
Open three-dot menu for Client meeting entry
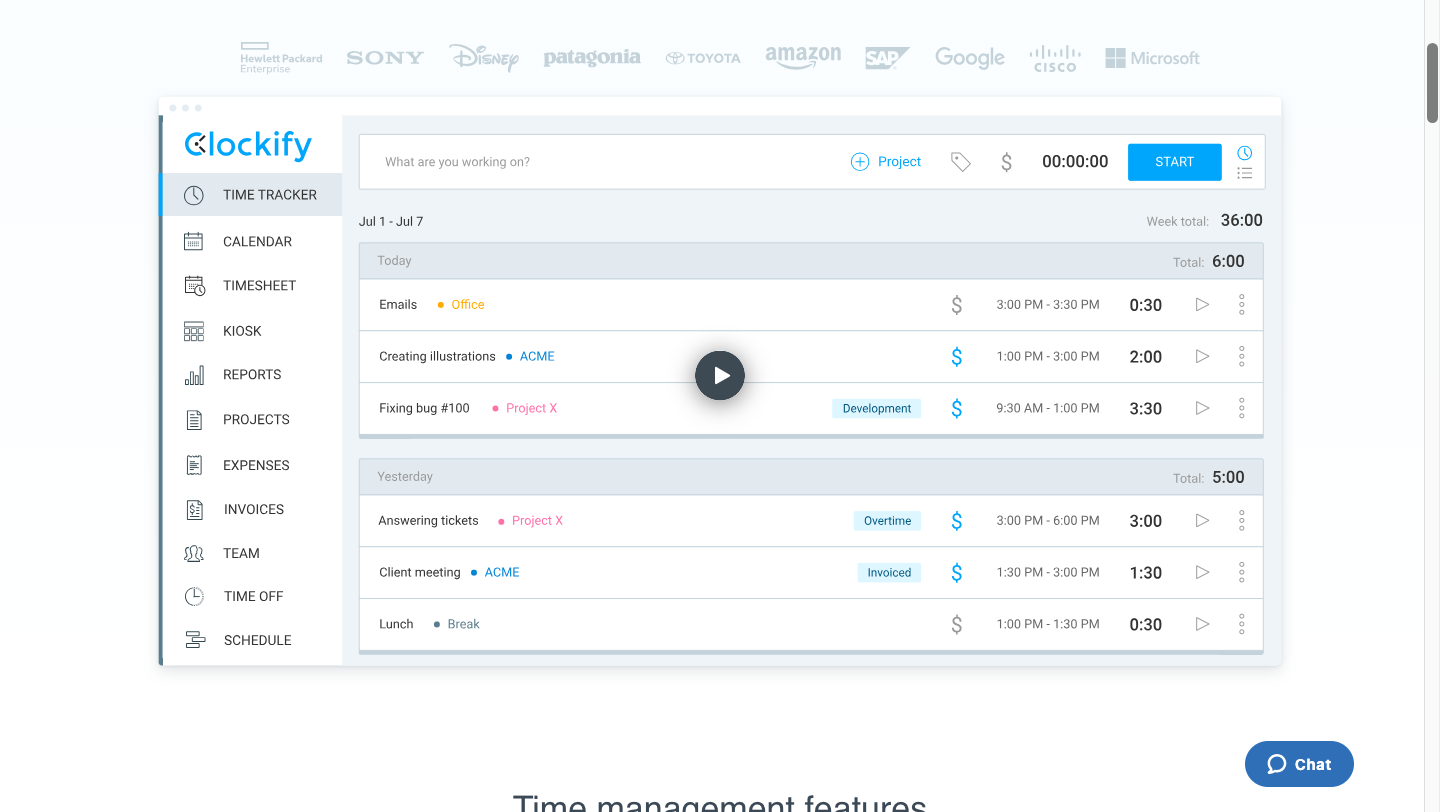(x=1241, y=572)
